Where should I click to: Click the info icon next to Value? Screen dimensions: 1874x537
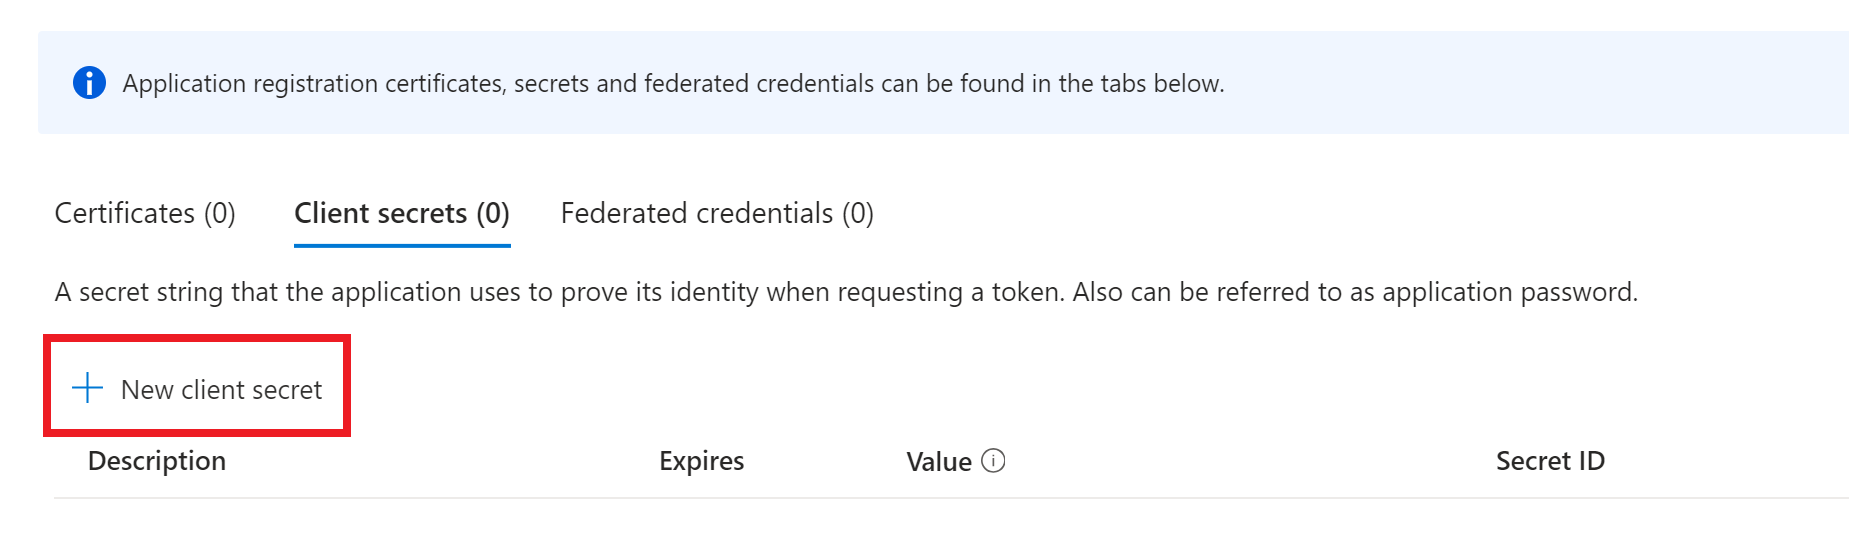[993, 461]
